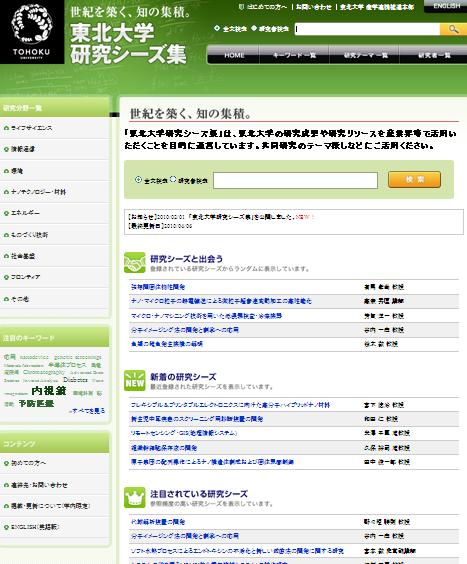This screenshot has width=467, height=564.
Task: Open フレキシブル＆プリンタブルエレクトロニクス seed link
Action: click(231, 405)
